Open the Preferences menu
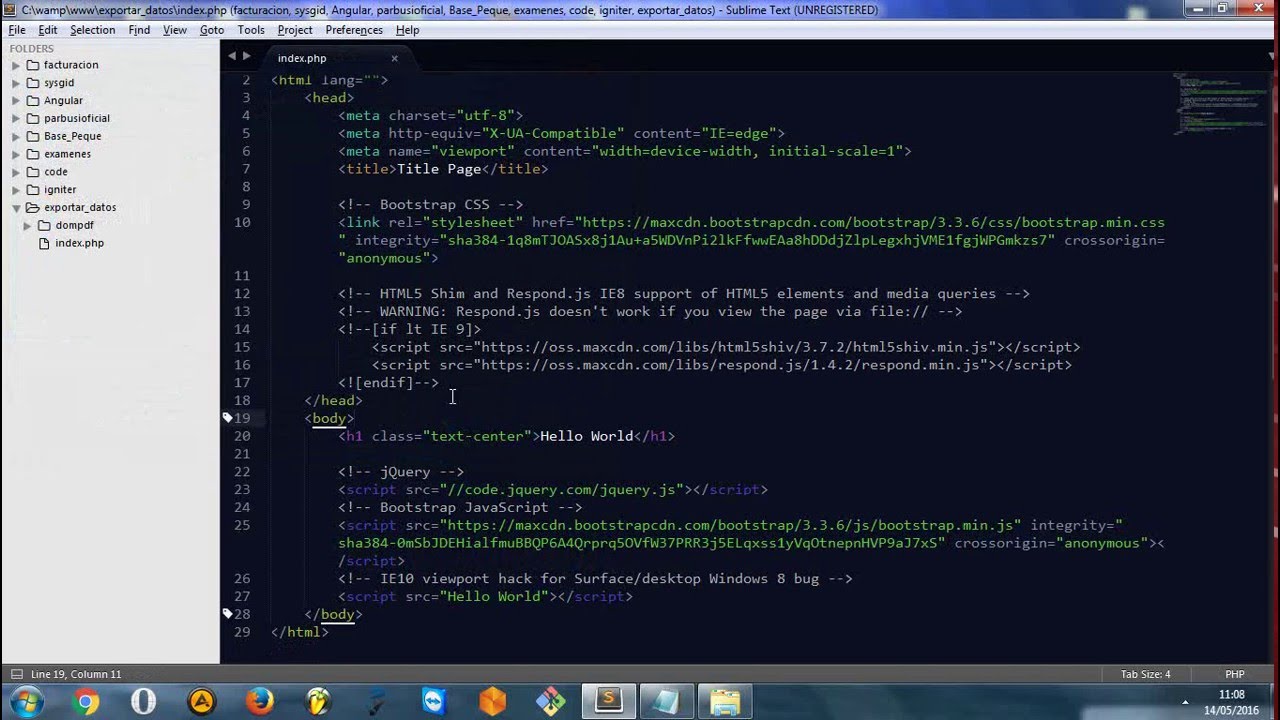1280x720 pixels. (354, 30)
